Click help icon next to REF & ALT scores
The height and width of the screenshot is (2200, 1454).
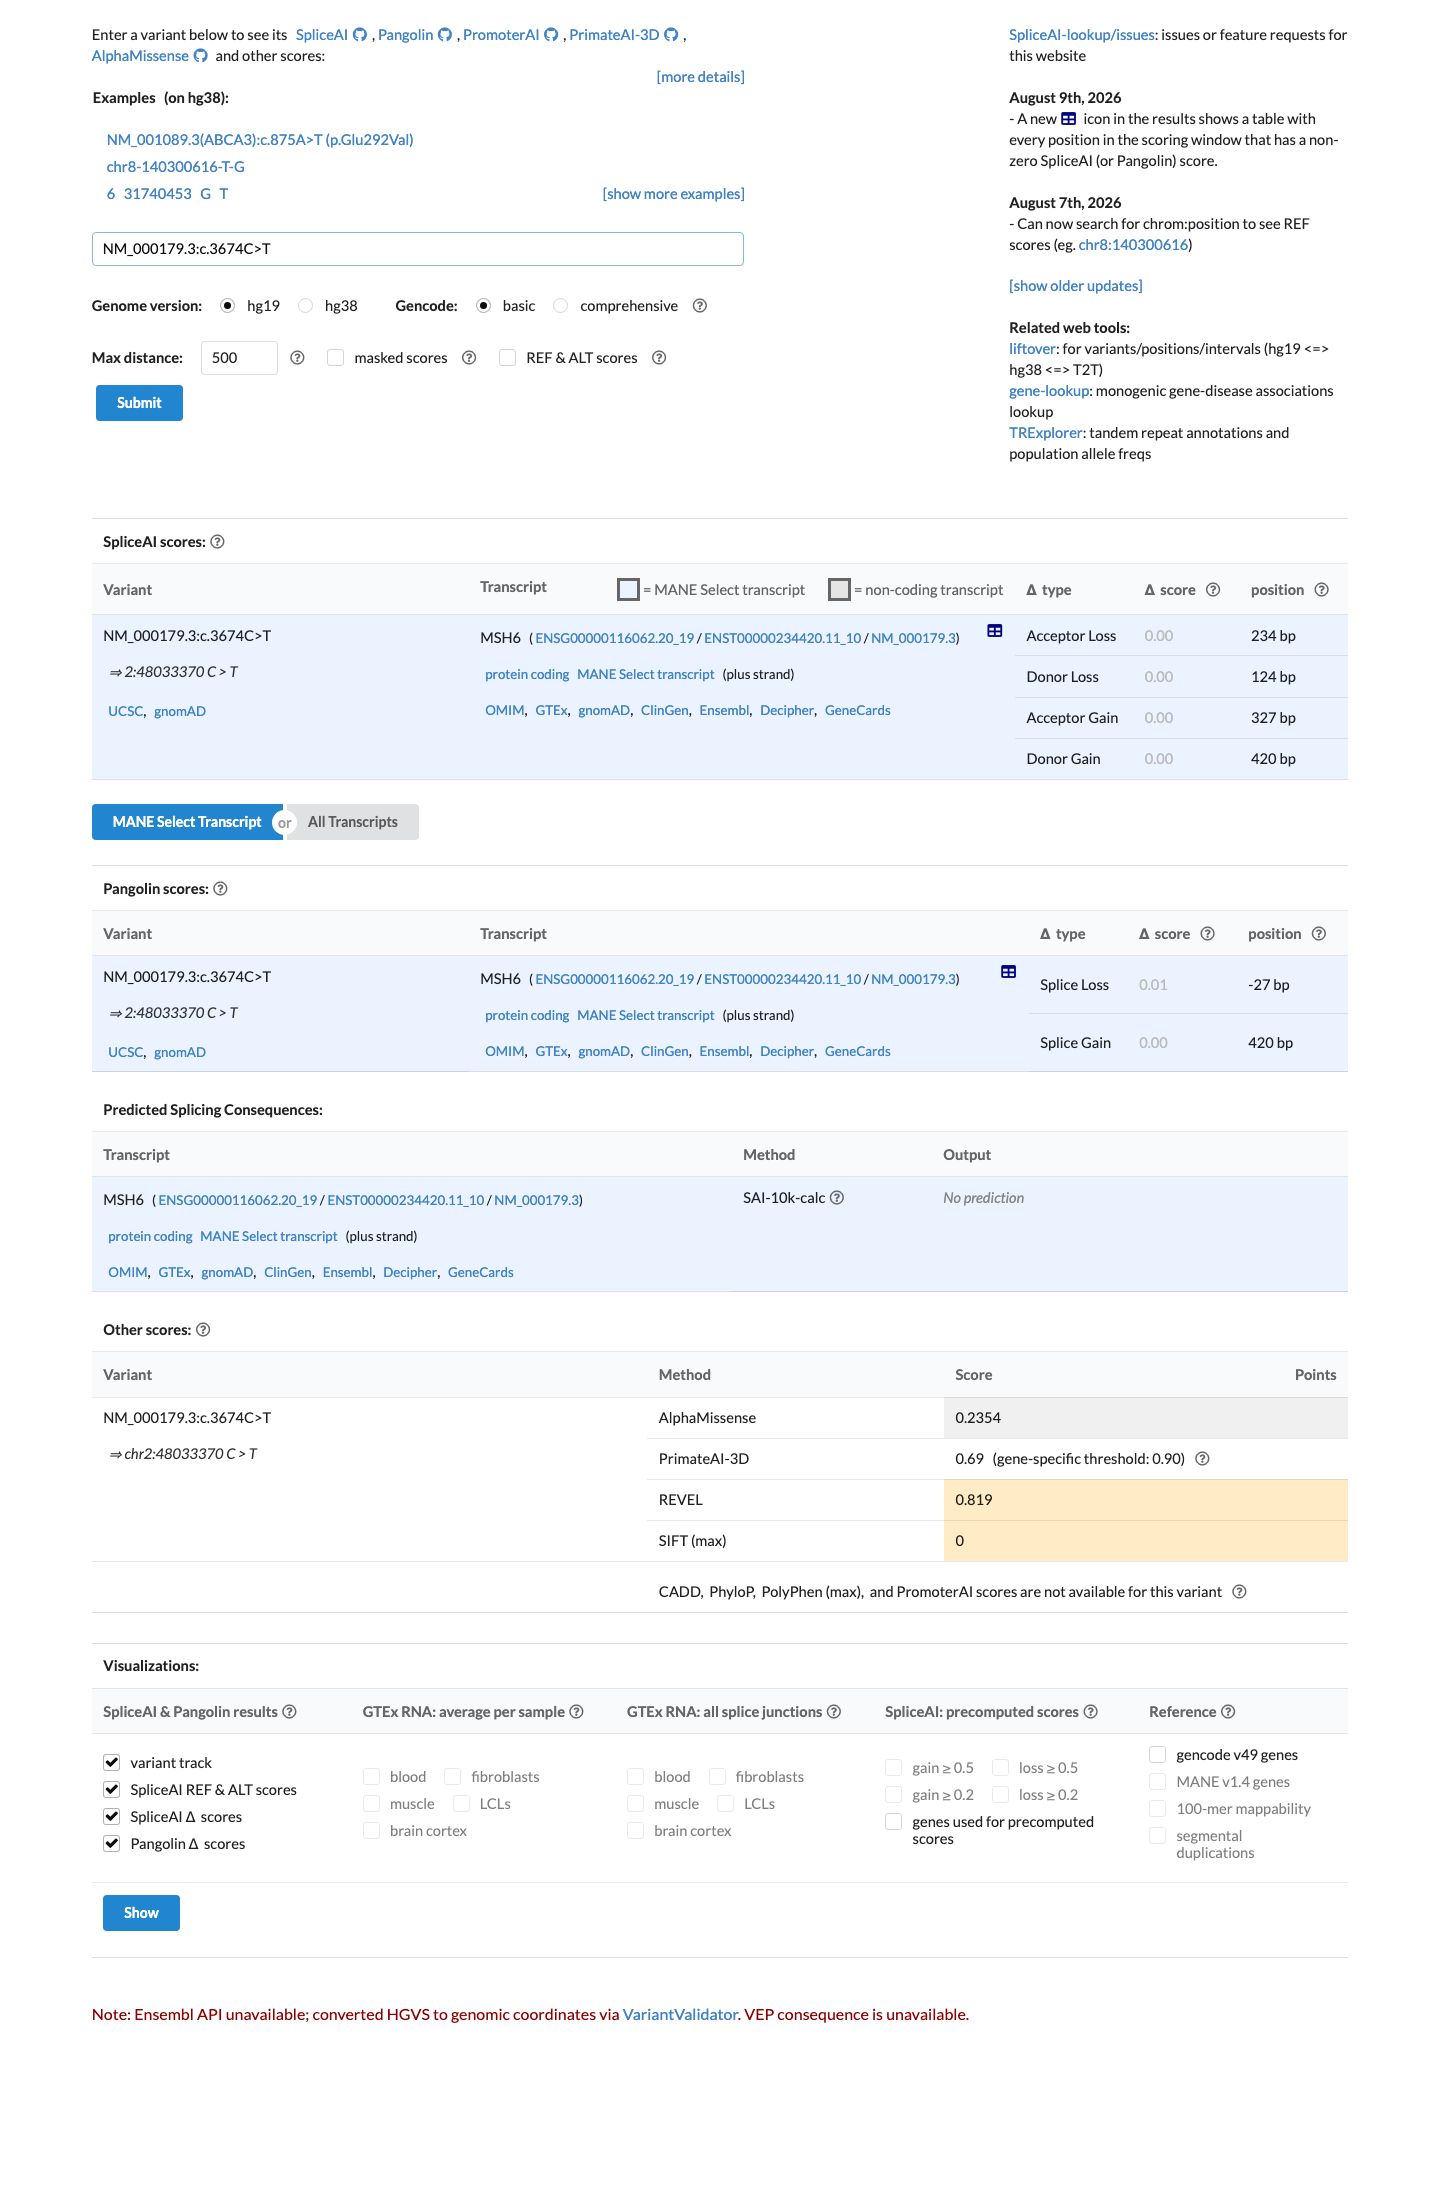coord(659,358)
